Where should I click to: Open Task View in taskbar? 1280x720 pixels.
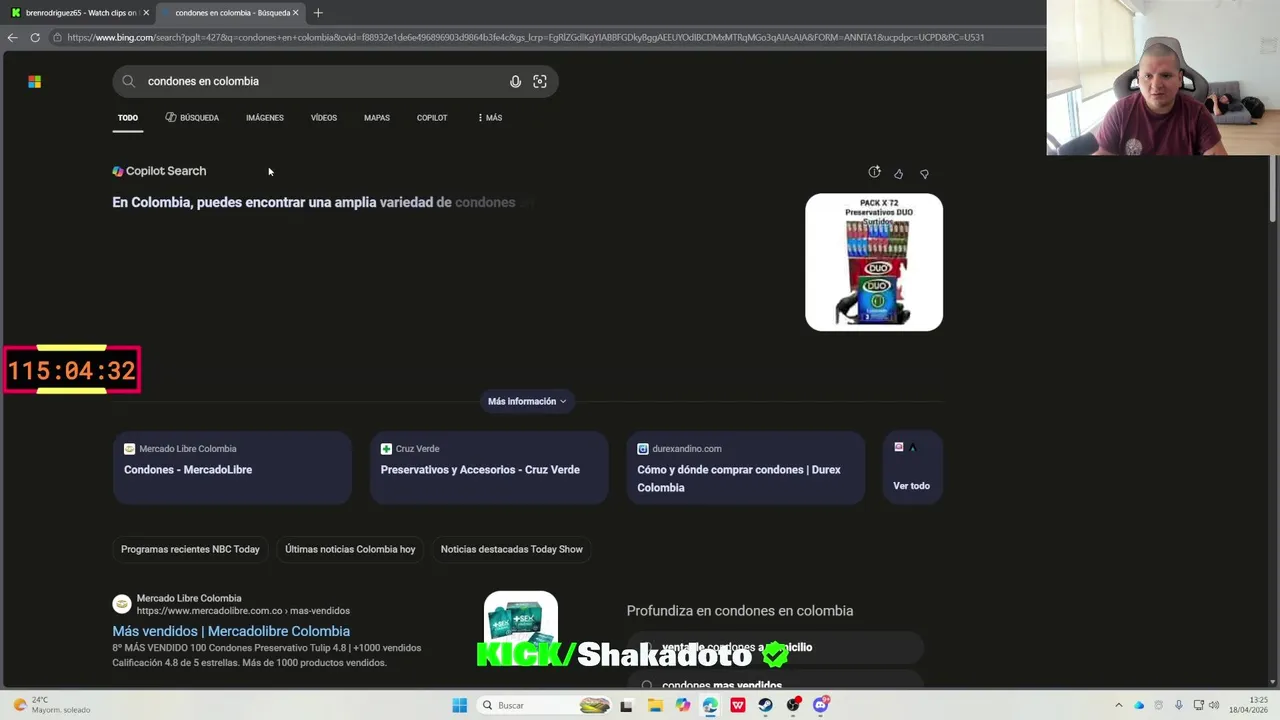click(626, 705)
